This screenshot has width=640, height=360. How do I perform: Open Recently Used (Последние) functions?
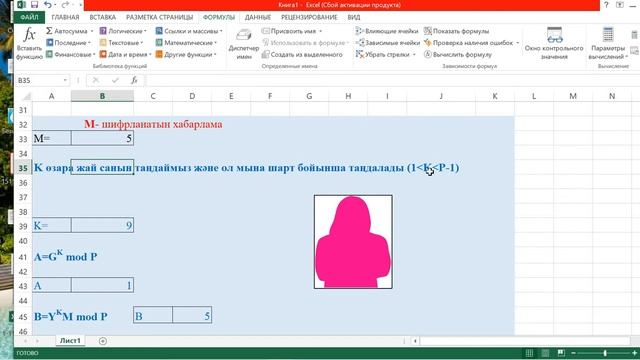coord(68,42)
